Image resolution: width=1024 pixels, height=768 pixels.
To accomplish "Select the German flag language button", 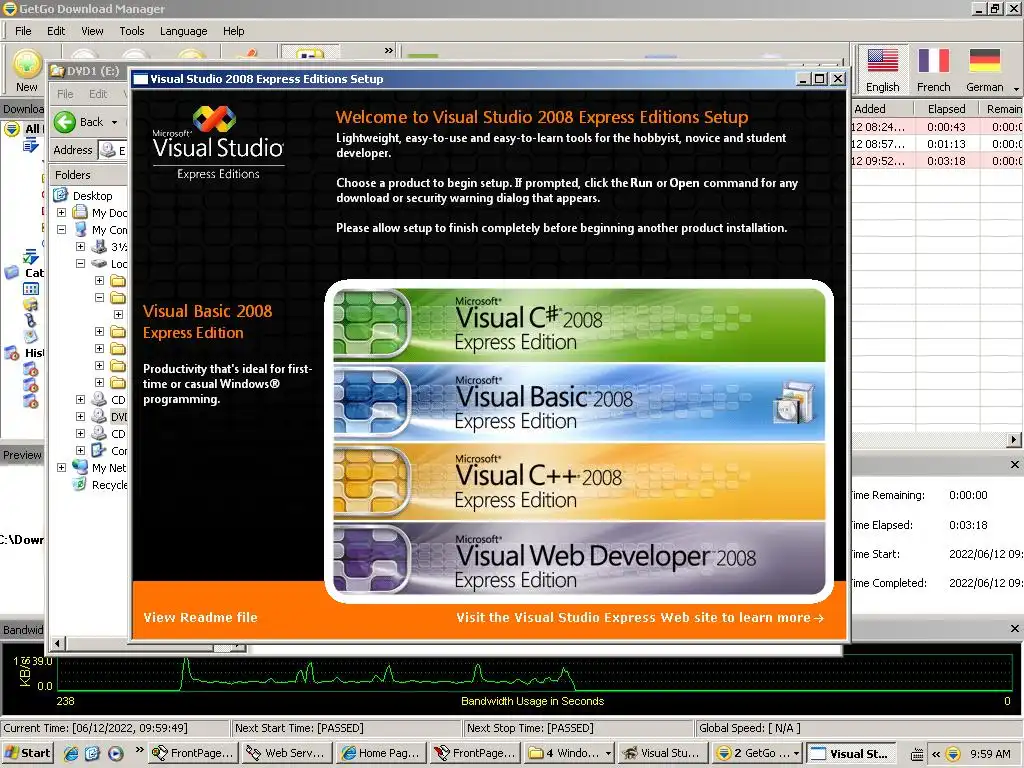I will pos(984,71).
